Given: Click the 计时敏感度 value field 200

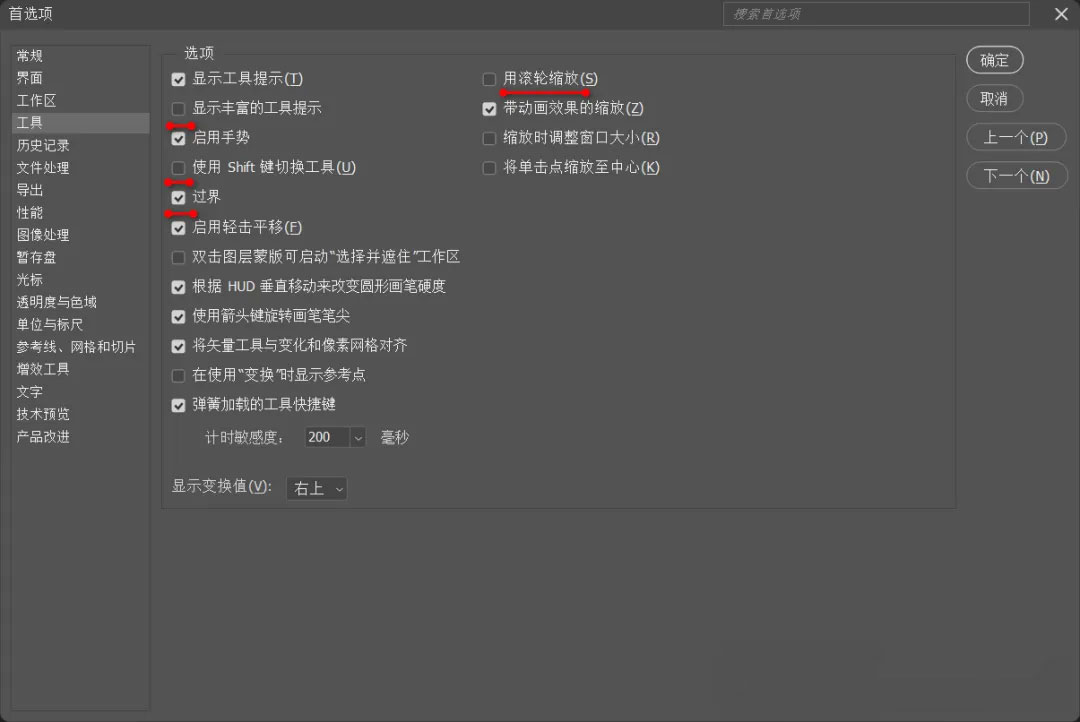Looking at the screenshot, I should pos(327,437).
